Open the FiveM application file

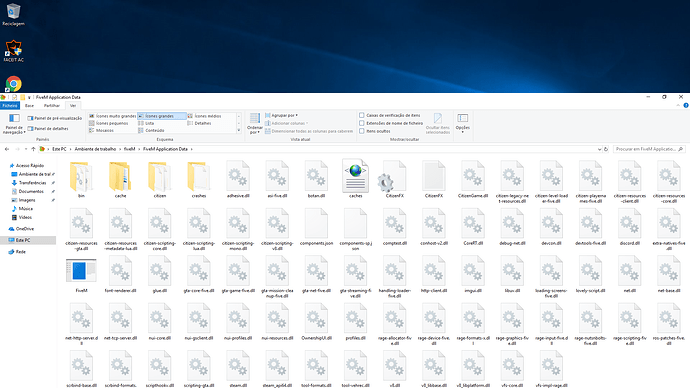click(x=81, y=275)
